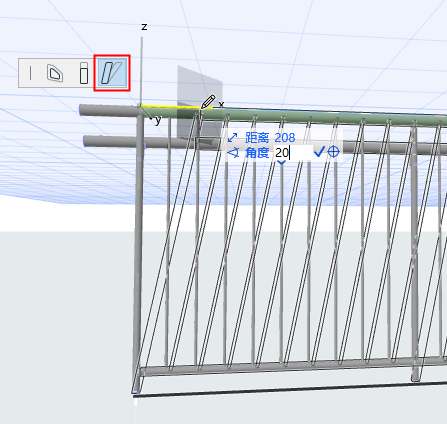Click the 距离 distance label
This screenshot has height=424, width=447.
click(x=257, y=137)
